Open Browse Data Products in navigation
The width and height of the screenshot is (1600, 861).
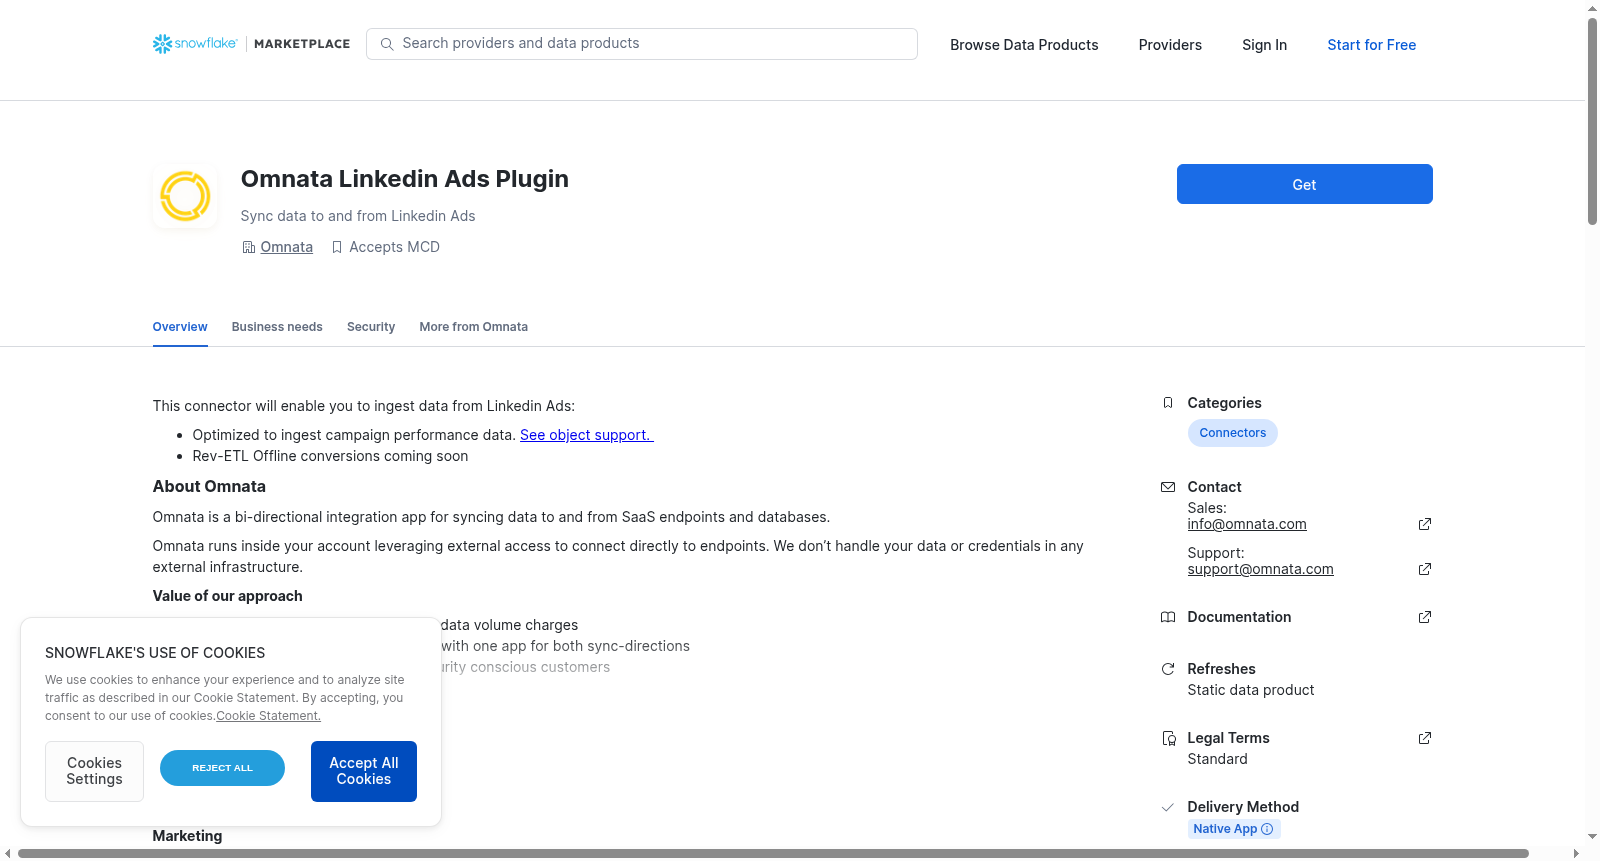[x=1024, y=45]
